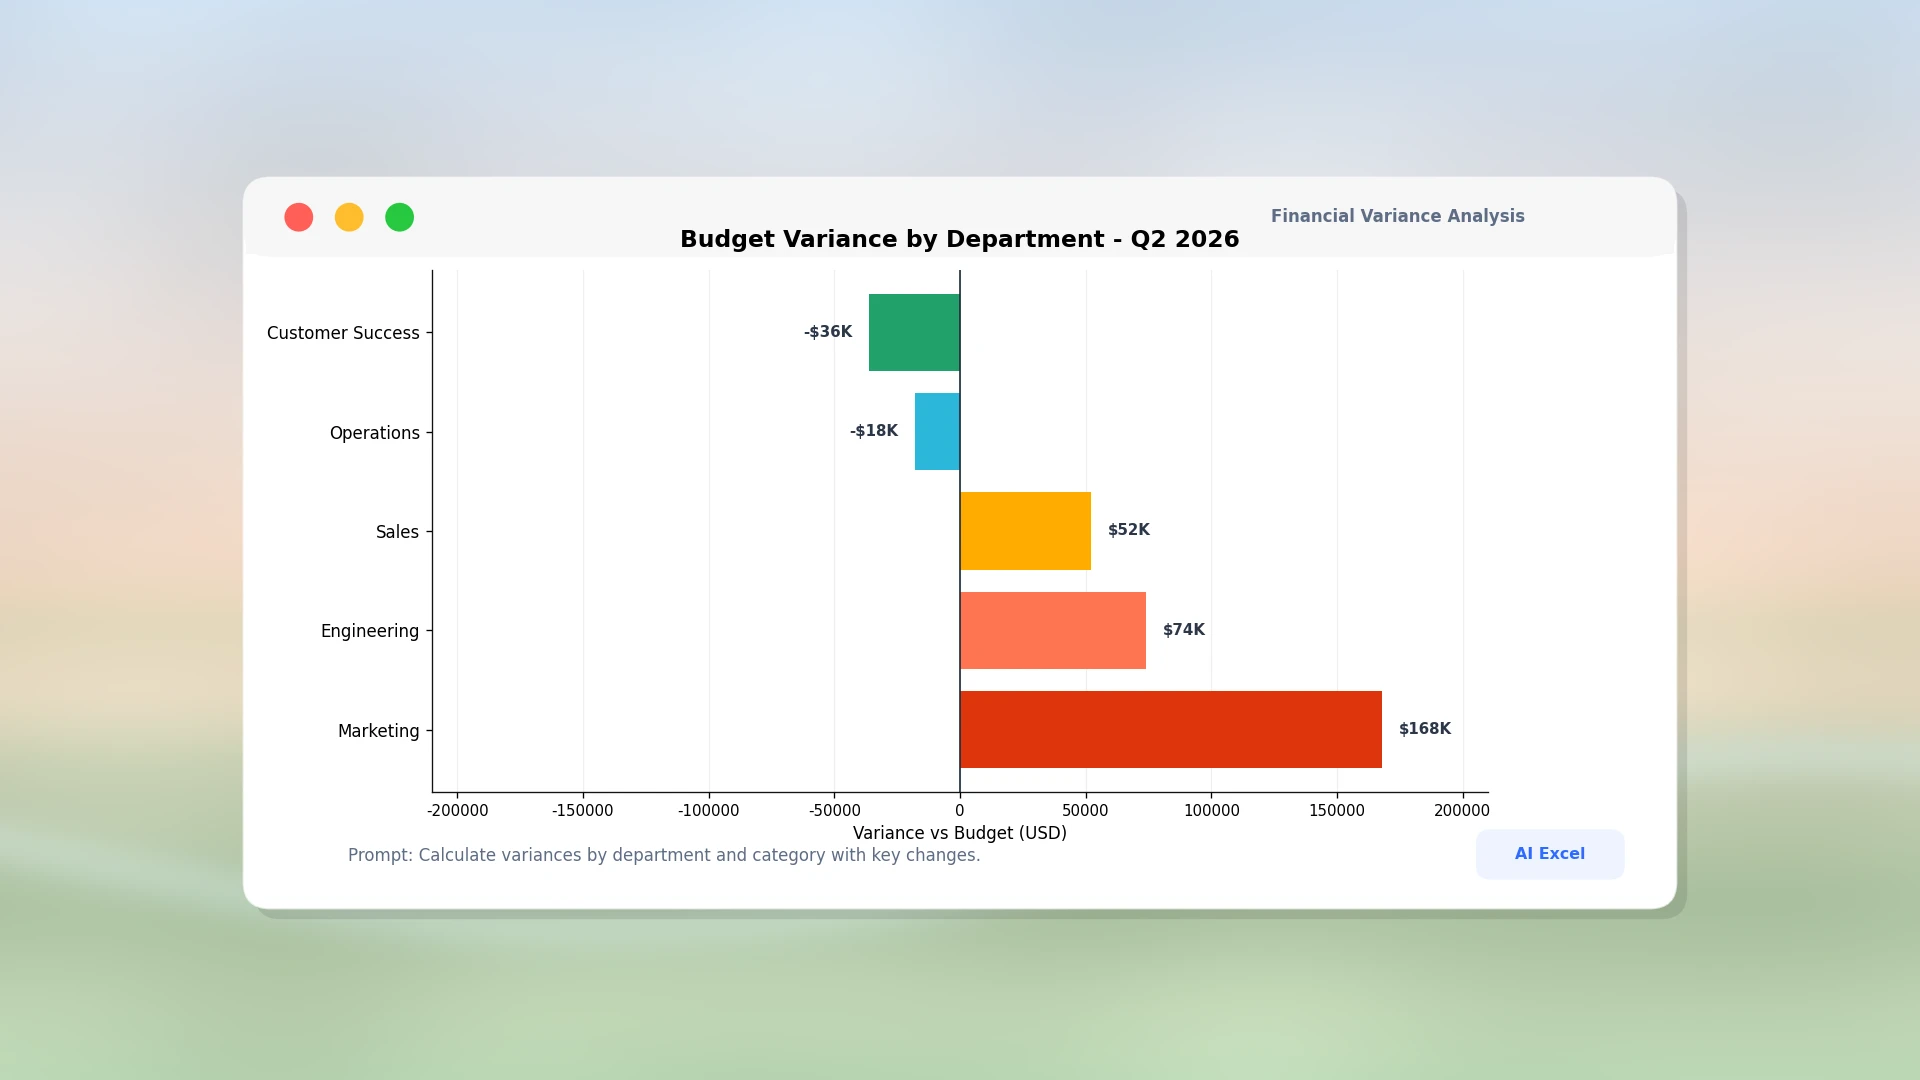Click the Financial Variance Analysis header text
1920x1080 pixels.
[1397, 216]
